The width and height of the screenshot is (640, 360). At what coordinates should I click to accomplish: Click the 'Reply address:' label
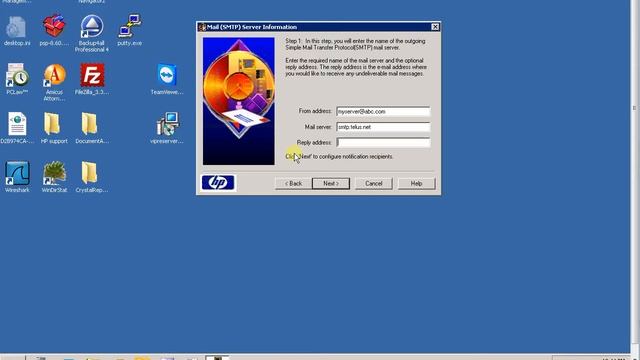314,142
